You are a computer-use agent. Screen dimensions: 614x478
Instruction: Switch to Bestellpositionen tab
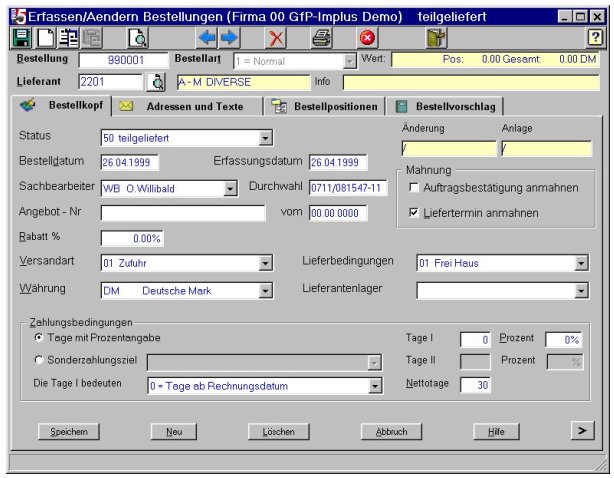click(324, 106)
